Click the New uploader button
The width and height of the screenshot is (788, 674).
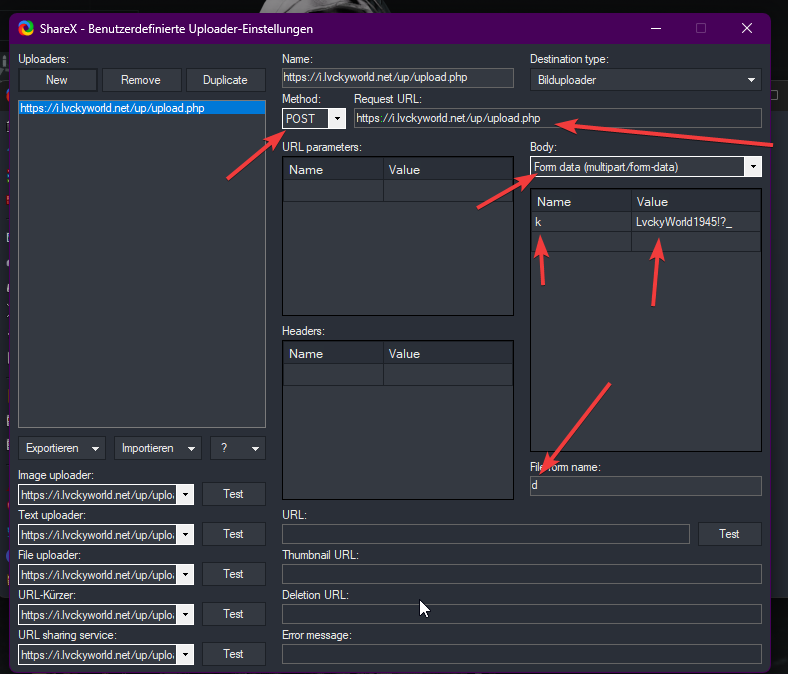pos(57,80)
